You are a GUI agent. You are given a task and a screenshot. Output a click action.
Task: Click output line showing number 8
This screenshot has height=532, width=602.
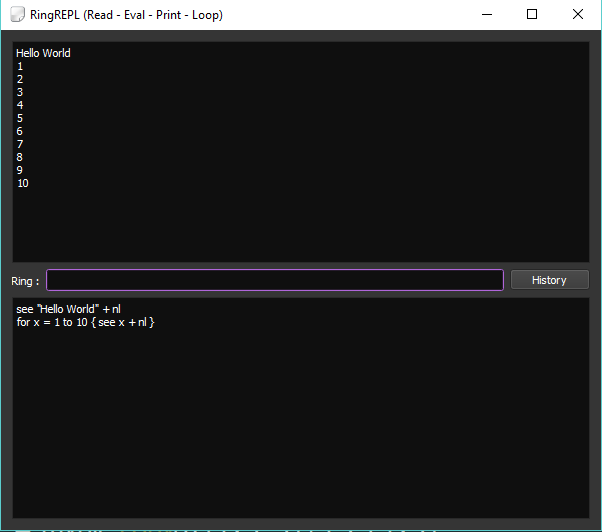pyautogui.click(x=20, y=157)
